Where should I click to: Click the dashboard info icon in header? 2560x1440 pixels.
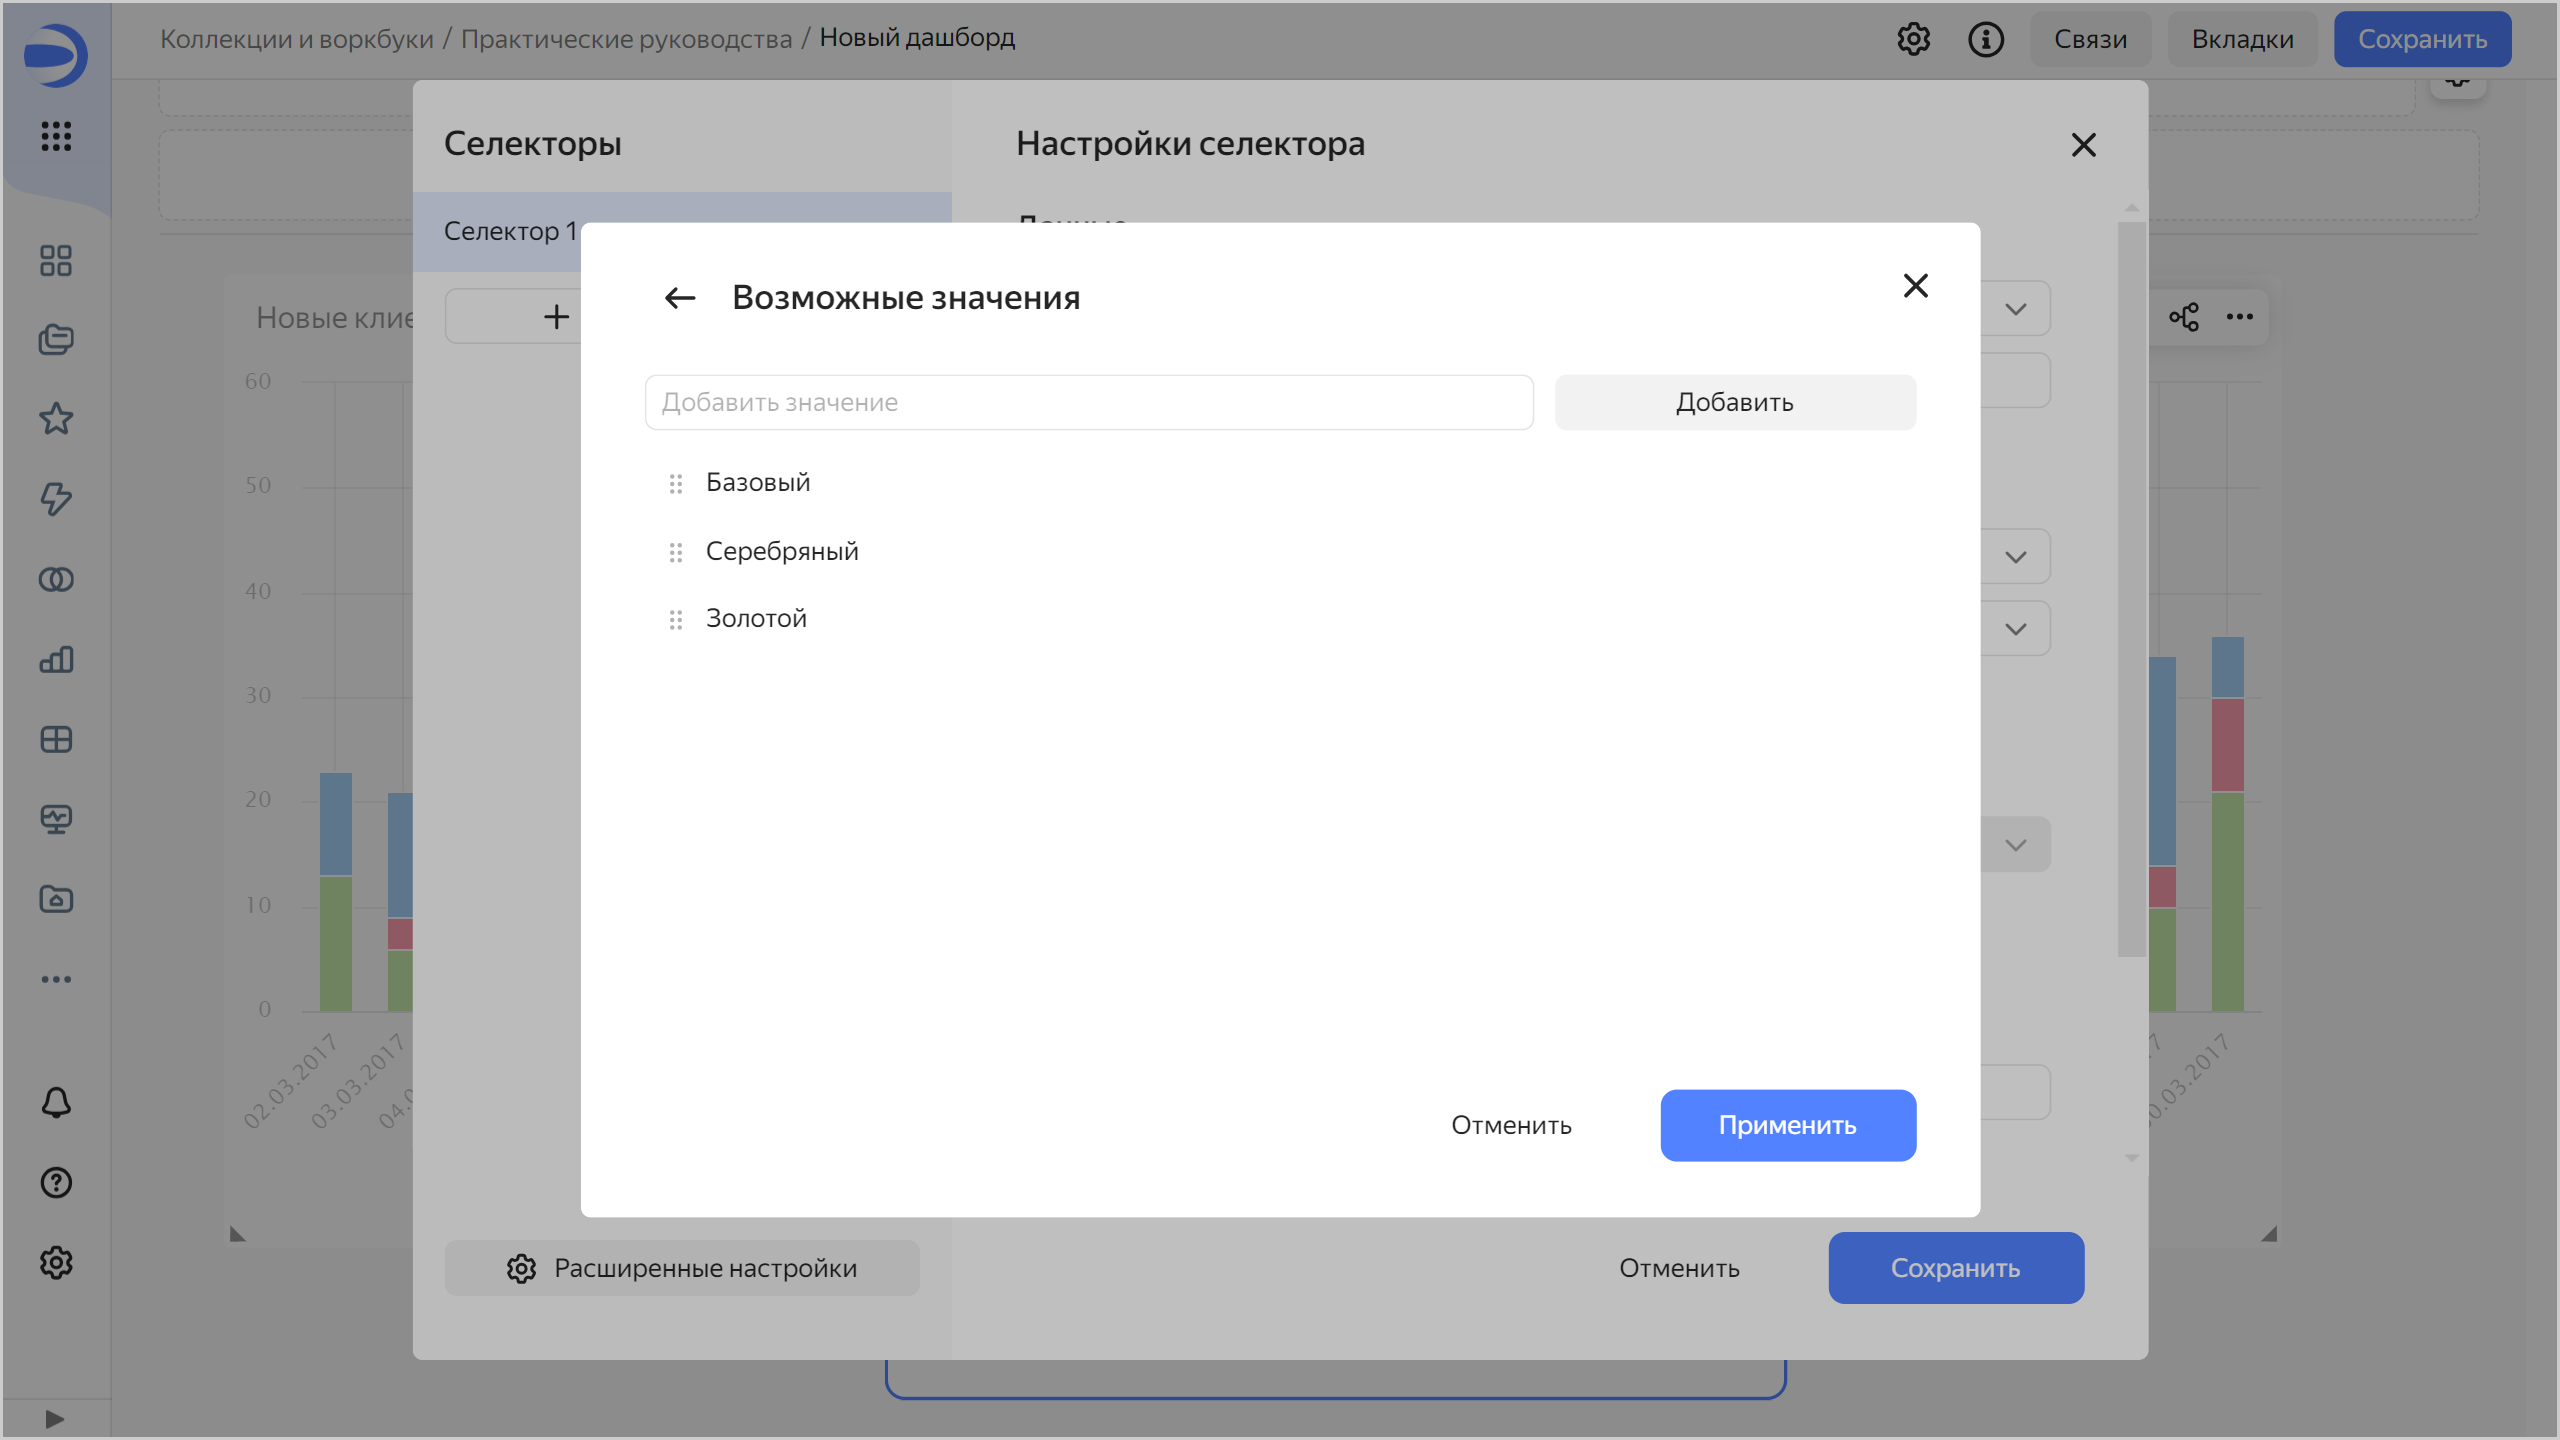[x=1986, y=40]
